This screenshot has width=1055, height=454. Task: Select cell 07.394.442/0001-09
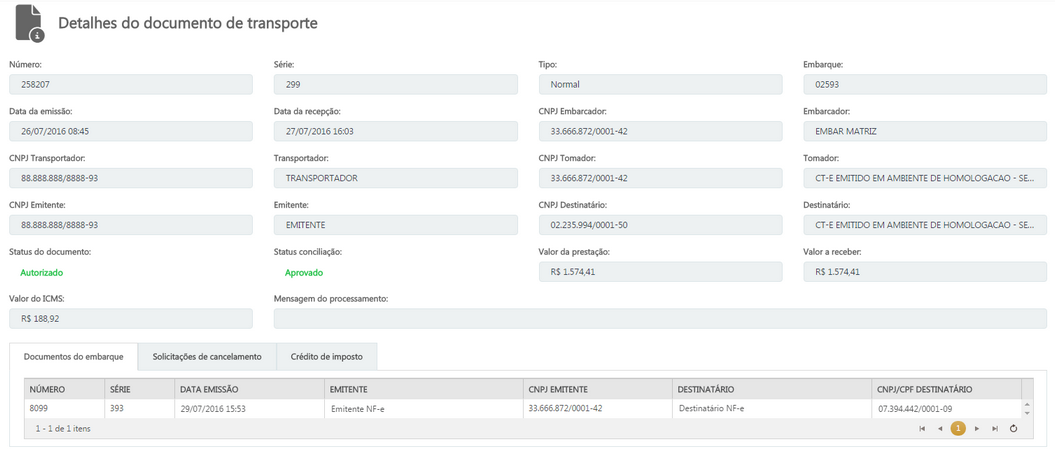pyautogui.click(x=947, y=409)
